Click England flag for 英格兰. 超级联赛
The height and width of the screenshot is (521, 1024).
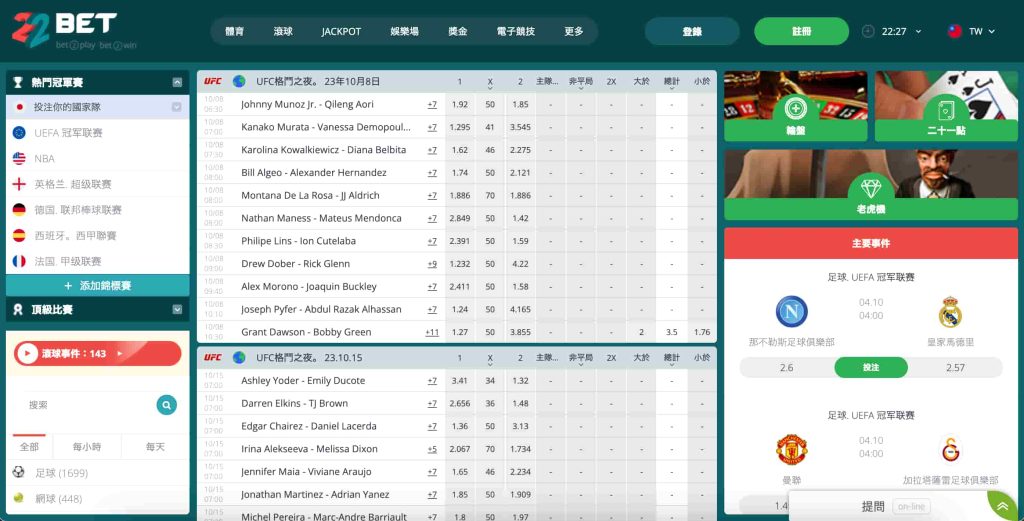click(x=19, y=184)
